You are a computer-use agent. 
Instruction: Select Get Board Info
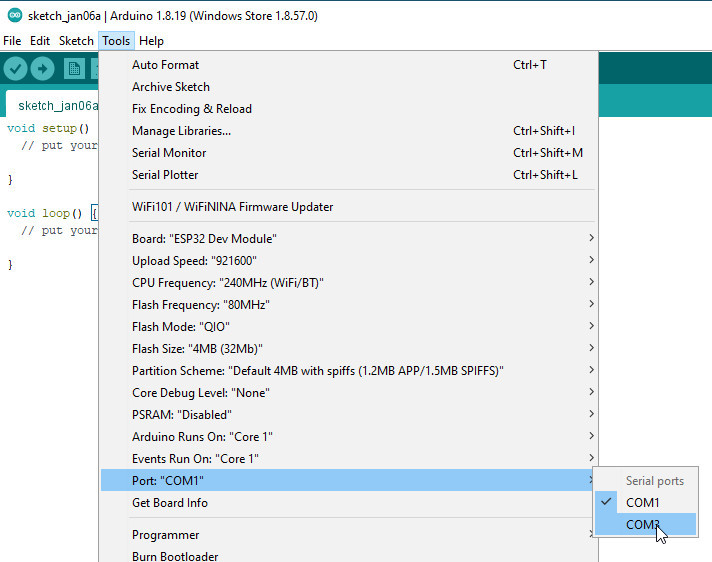(x=348, y=503)
